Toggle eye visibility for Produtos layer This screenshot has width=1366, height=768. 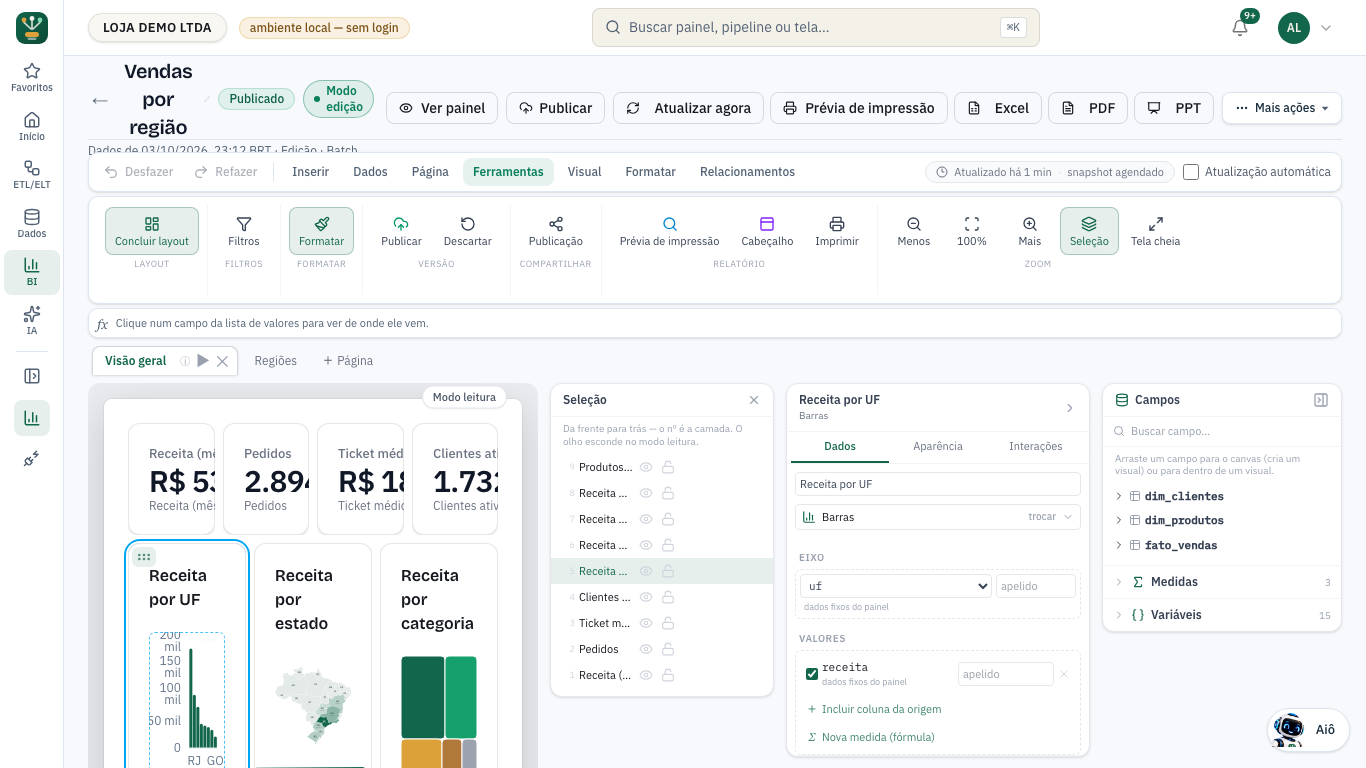click(646, 467)
